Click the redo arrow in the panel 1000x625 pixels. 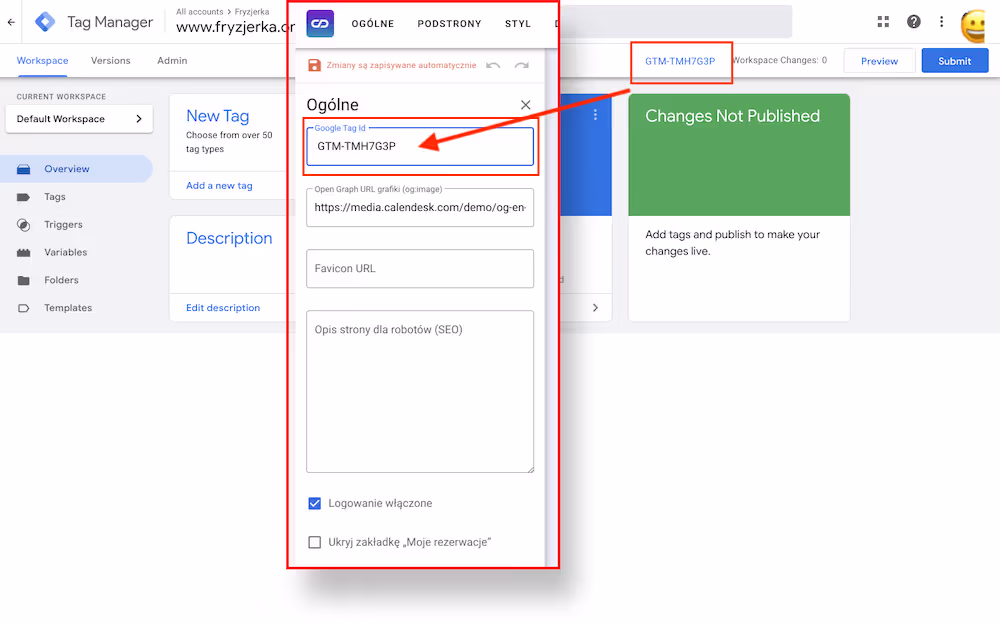click(x=521, y=65)
